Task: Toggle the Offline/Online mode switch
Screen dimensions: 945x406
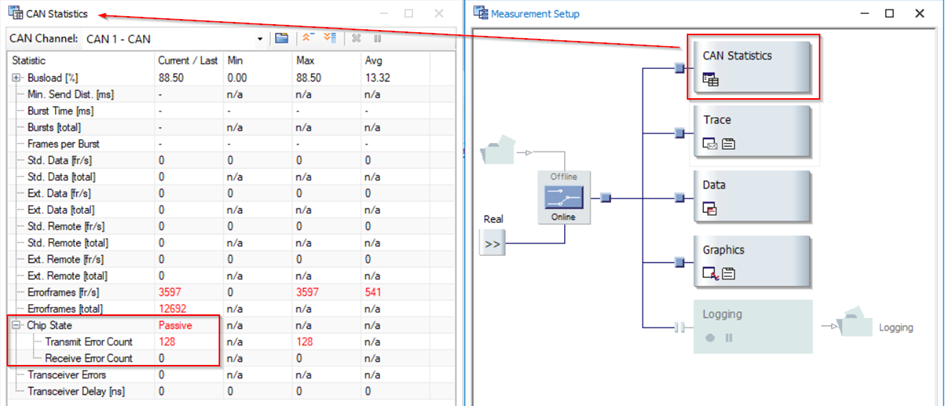Action: click(565, 198)
